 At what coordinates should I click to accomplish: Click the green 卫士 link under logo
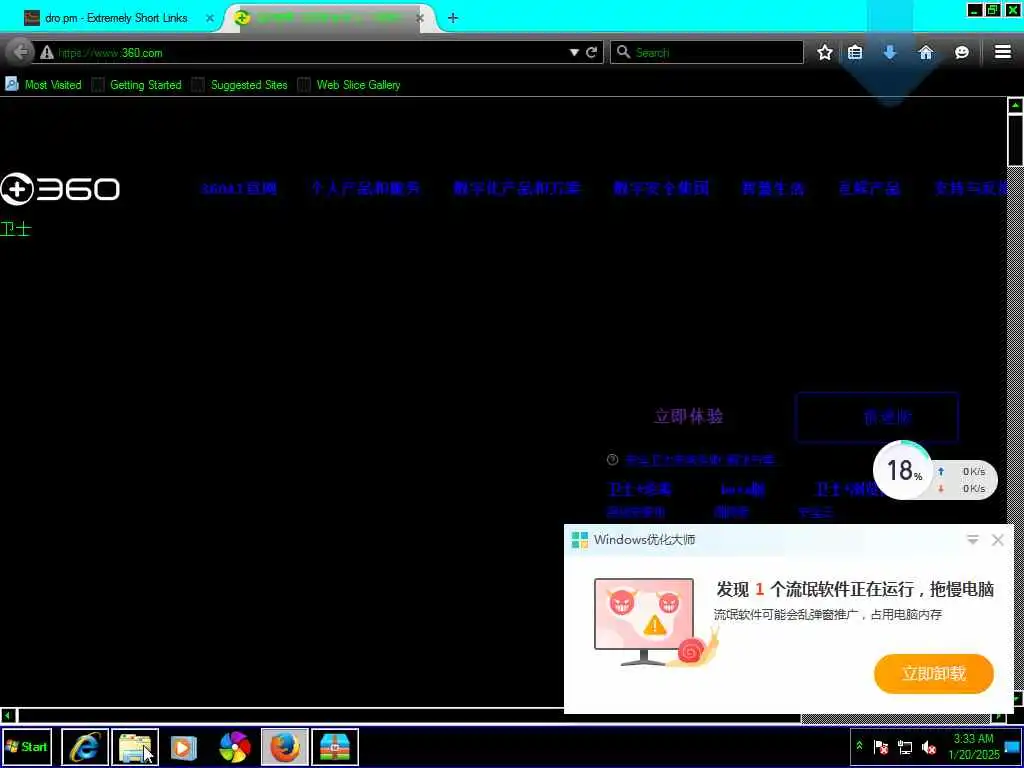(15, 229)
